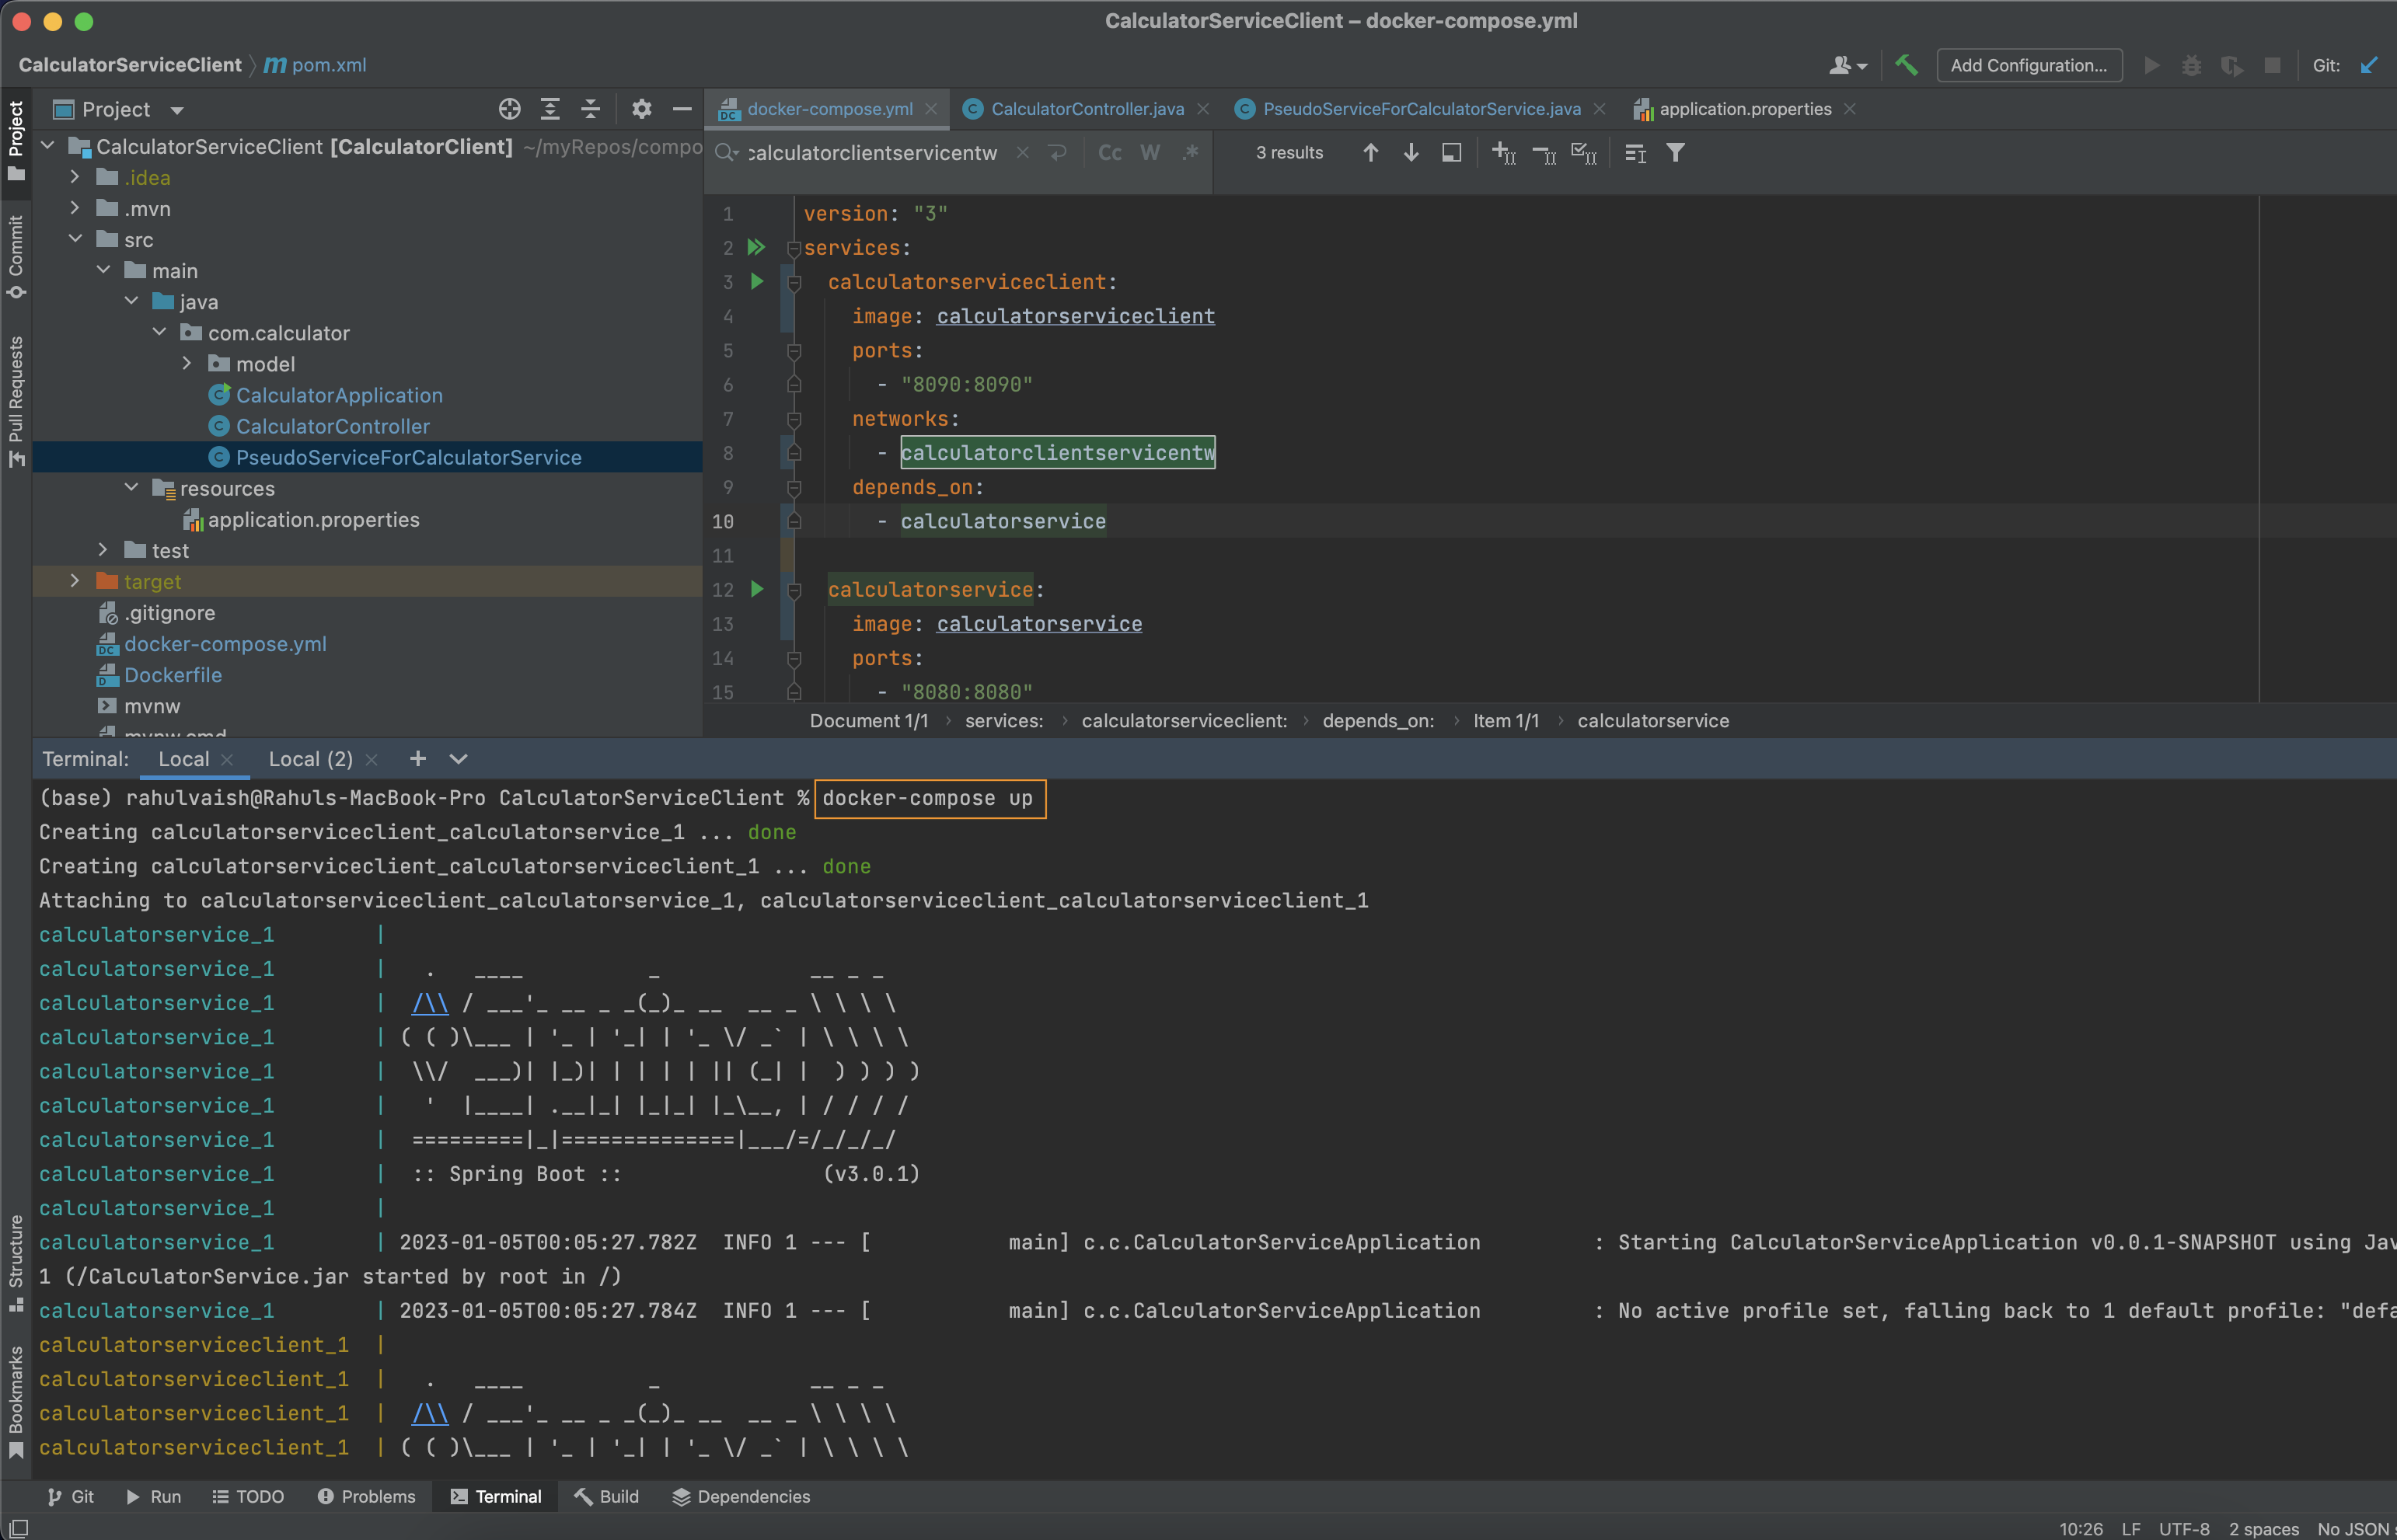Click the user account icon in top toolbar

coord(1847,65)
